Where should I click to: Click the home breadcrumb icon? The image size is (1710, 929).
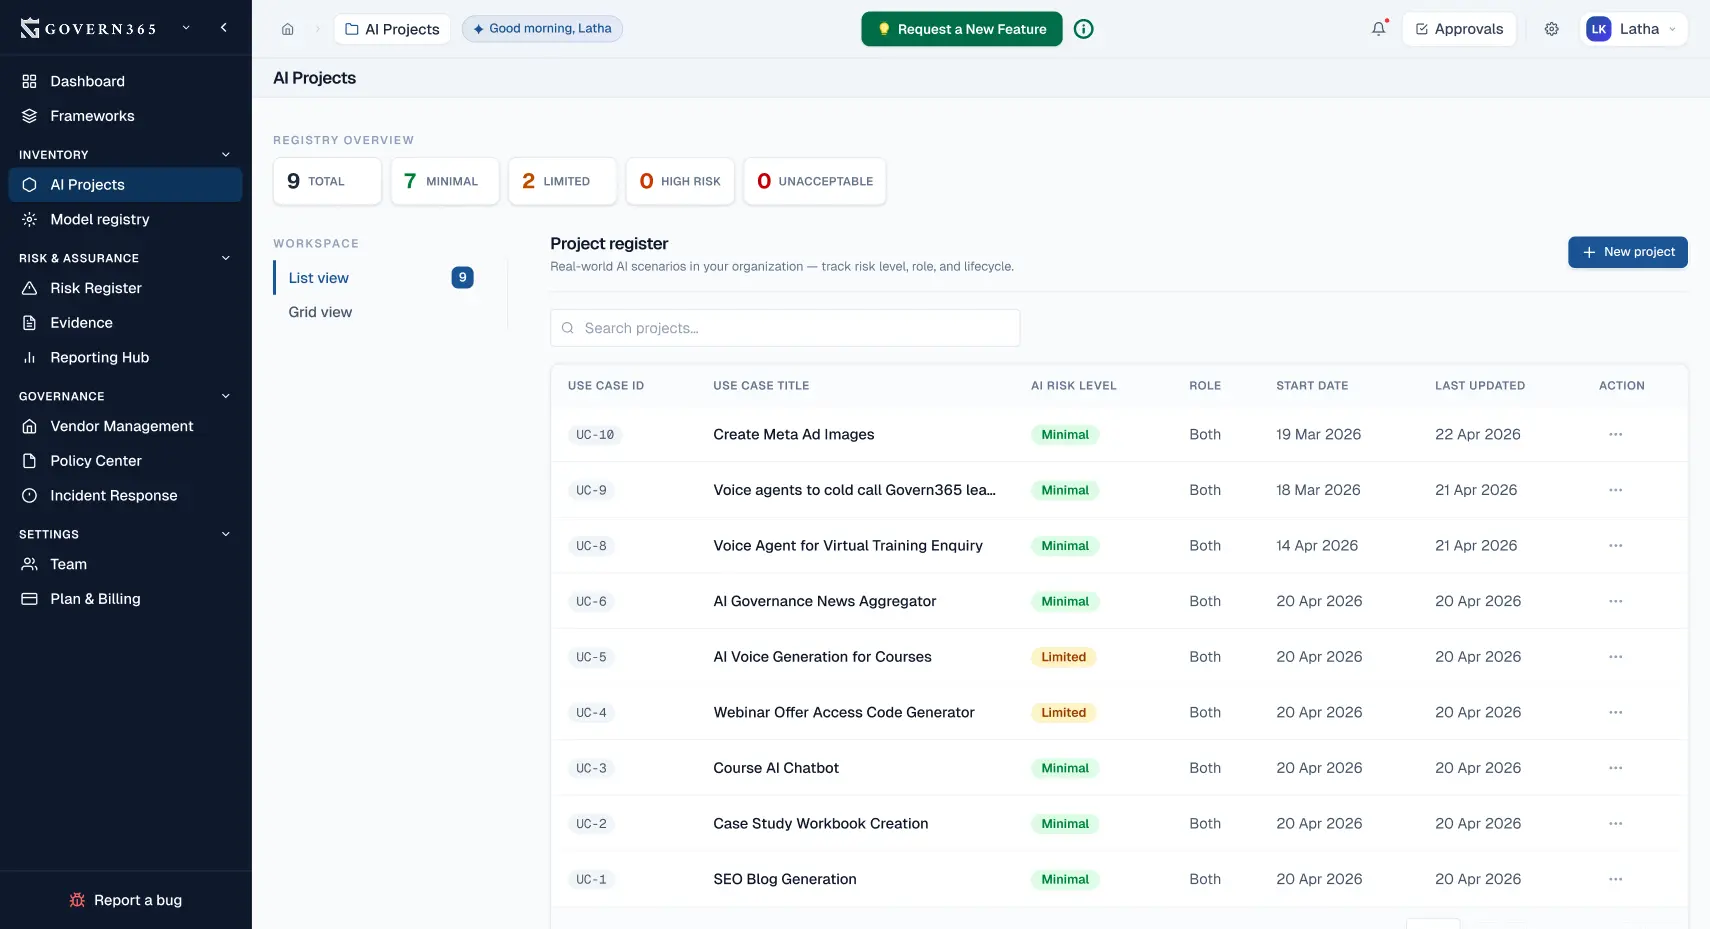coord(288,29)
